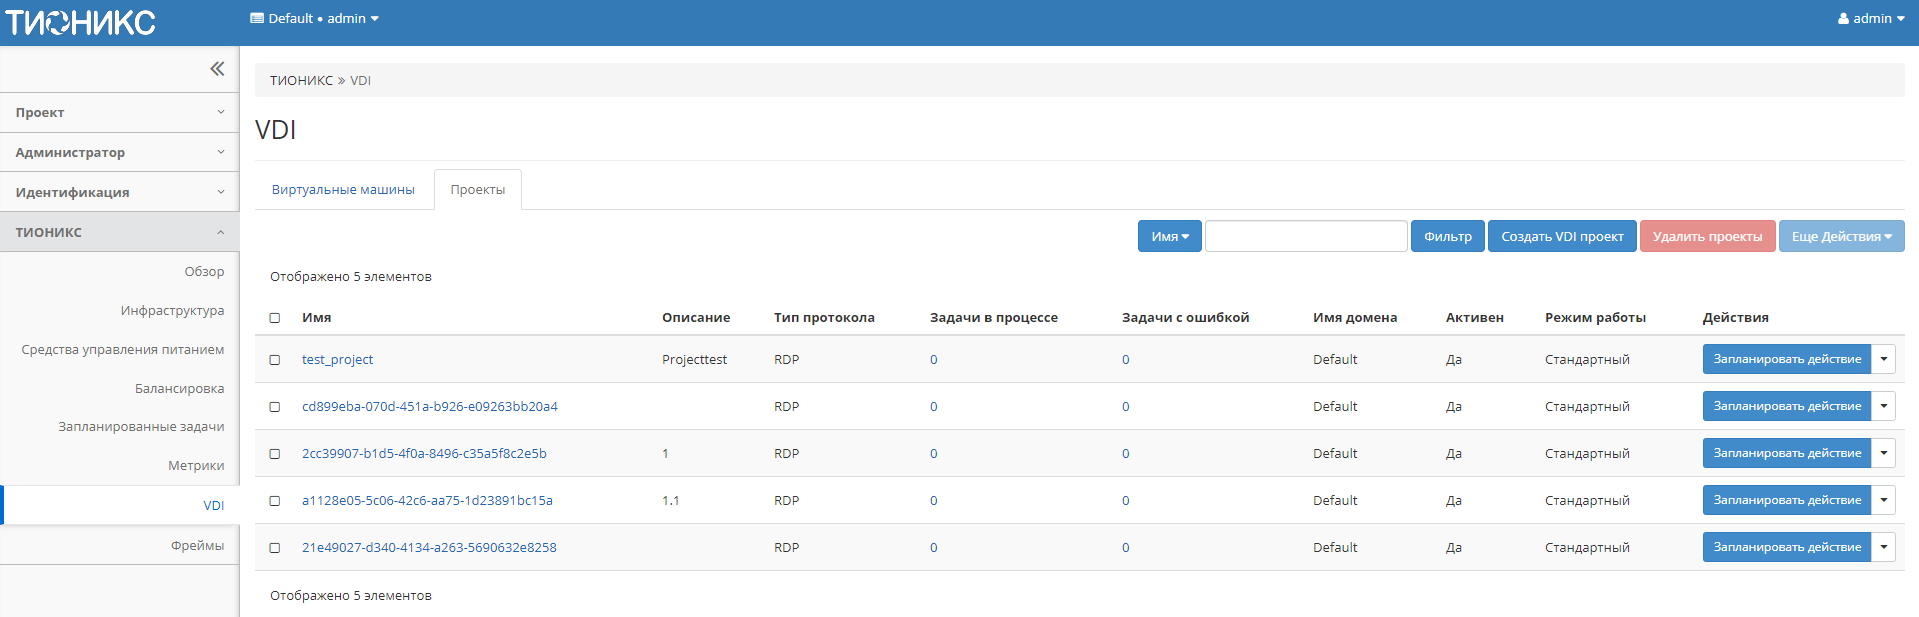Viewport: 1919px width, 617px height.
Task: Click the Создать VDI проект button
Action: click(x=1561, y=237)
